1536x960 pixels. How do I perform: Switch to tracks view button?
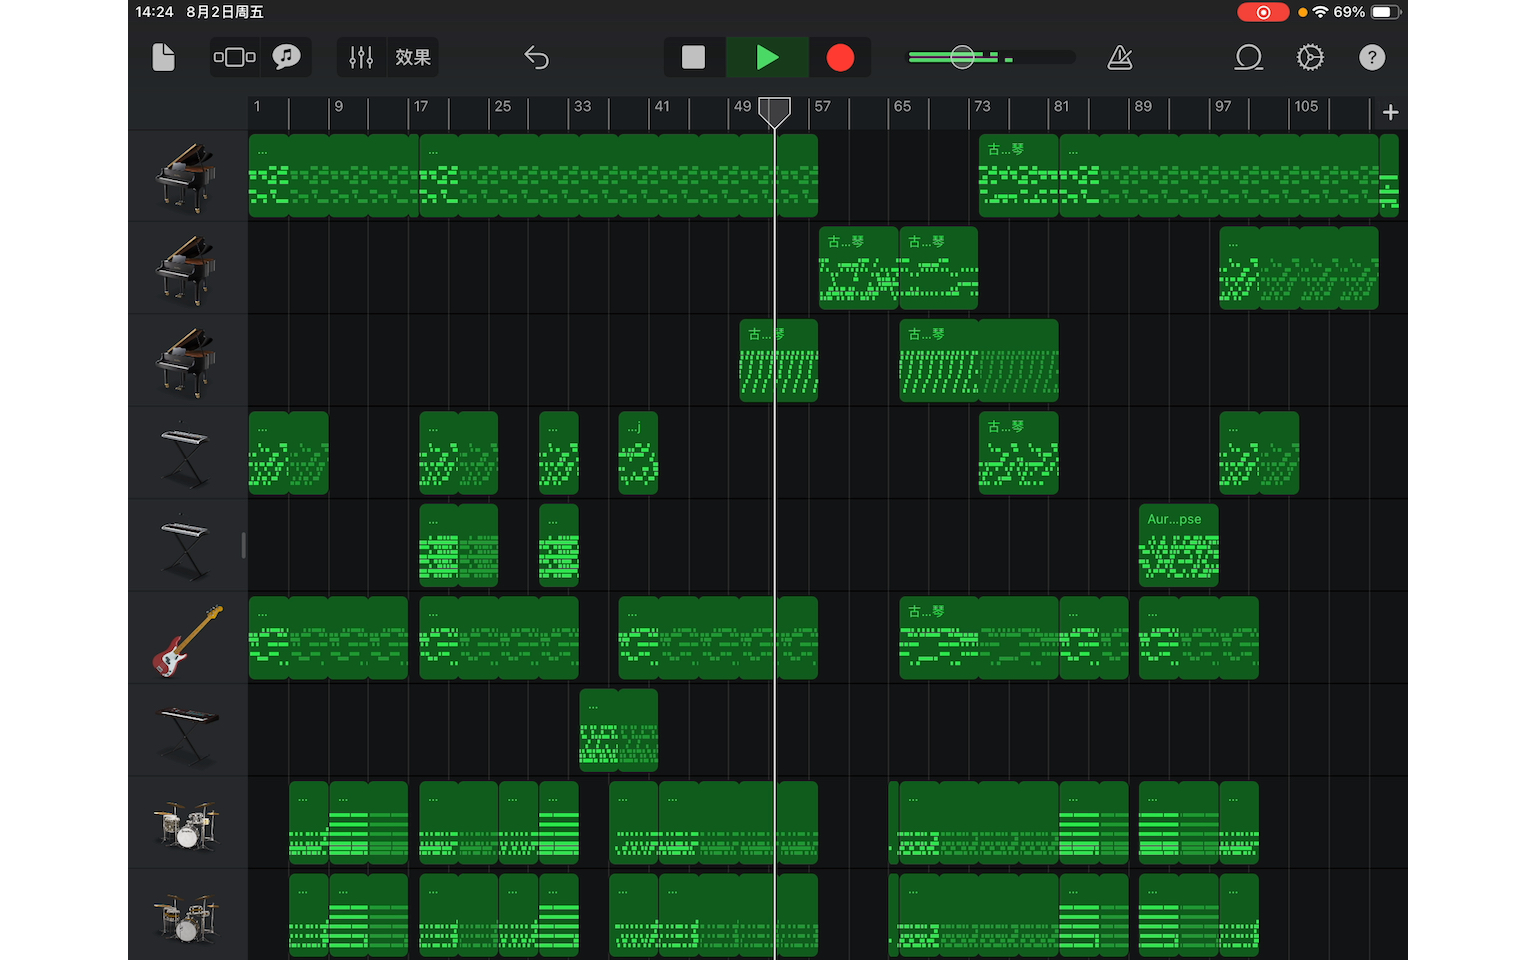click(235, 57)
